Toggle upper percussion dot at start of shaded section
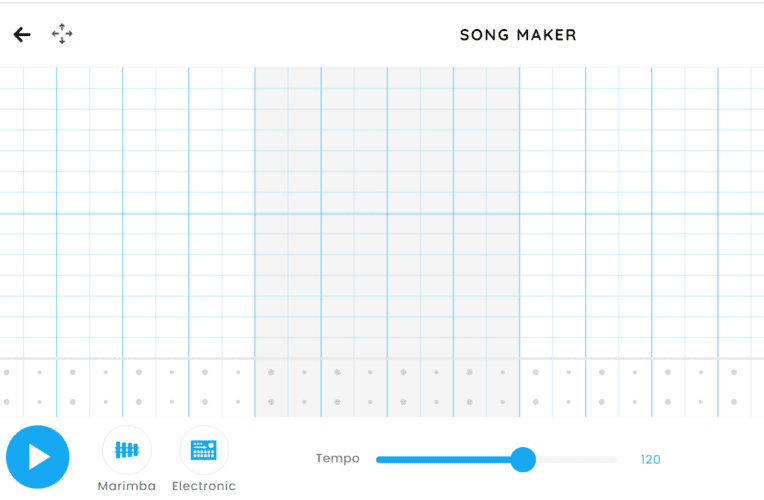The height and width of the screenshot is (500, 764). tap(271, 372)
